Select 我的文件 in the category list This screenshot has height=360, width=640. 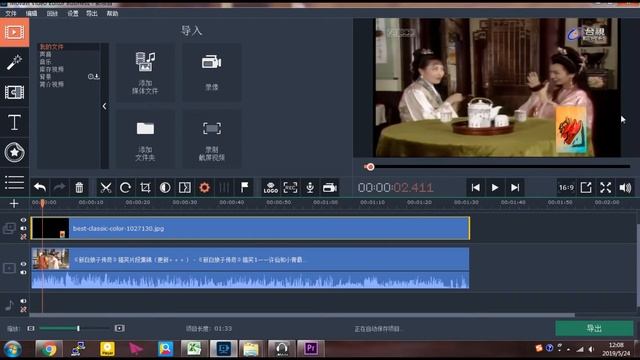click(x=52, y=47)
